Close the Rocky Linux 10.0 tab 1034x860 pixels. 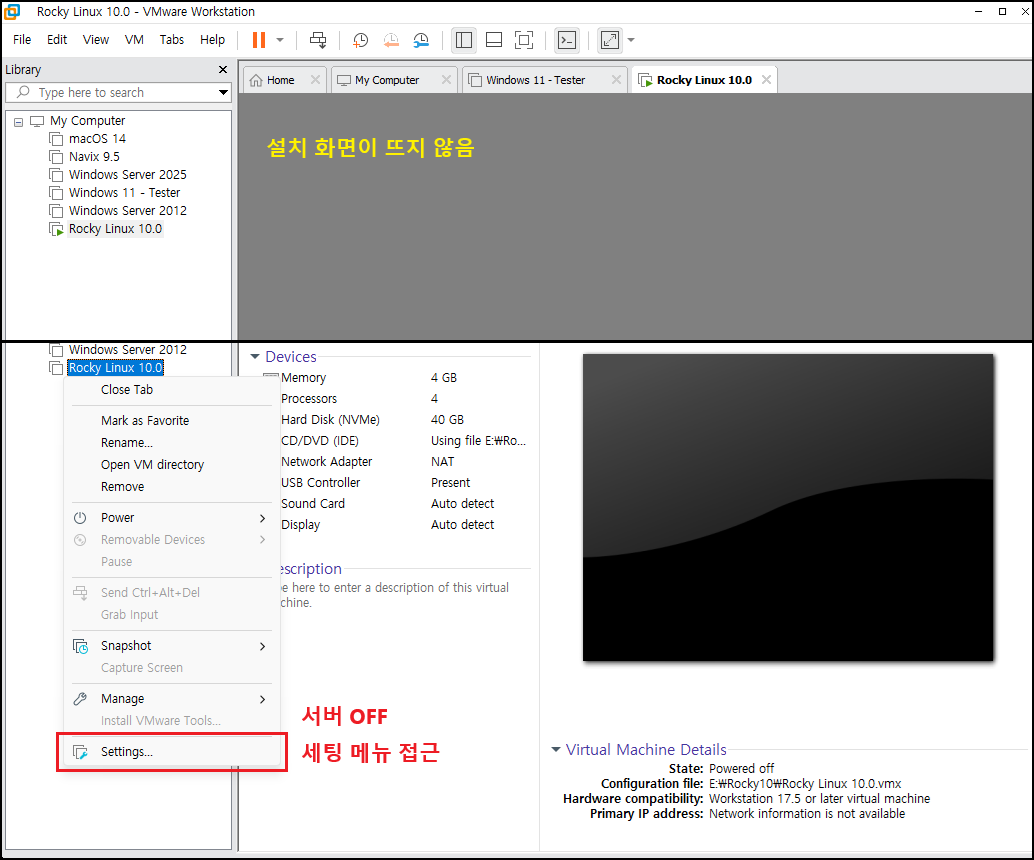[766, 80]
